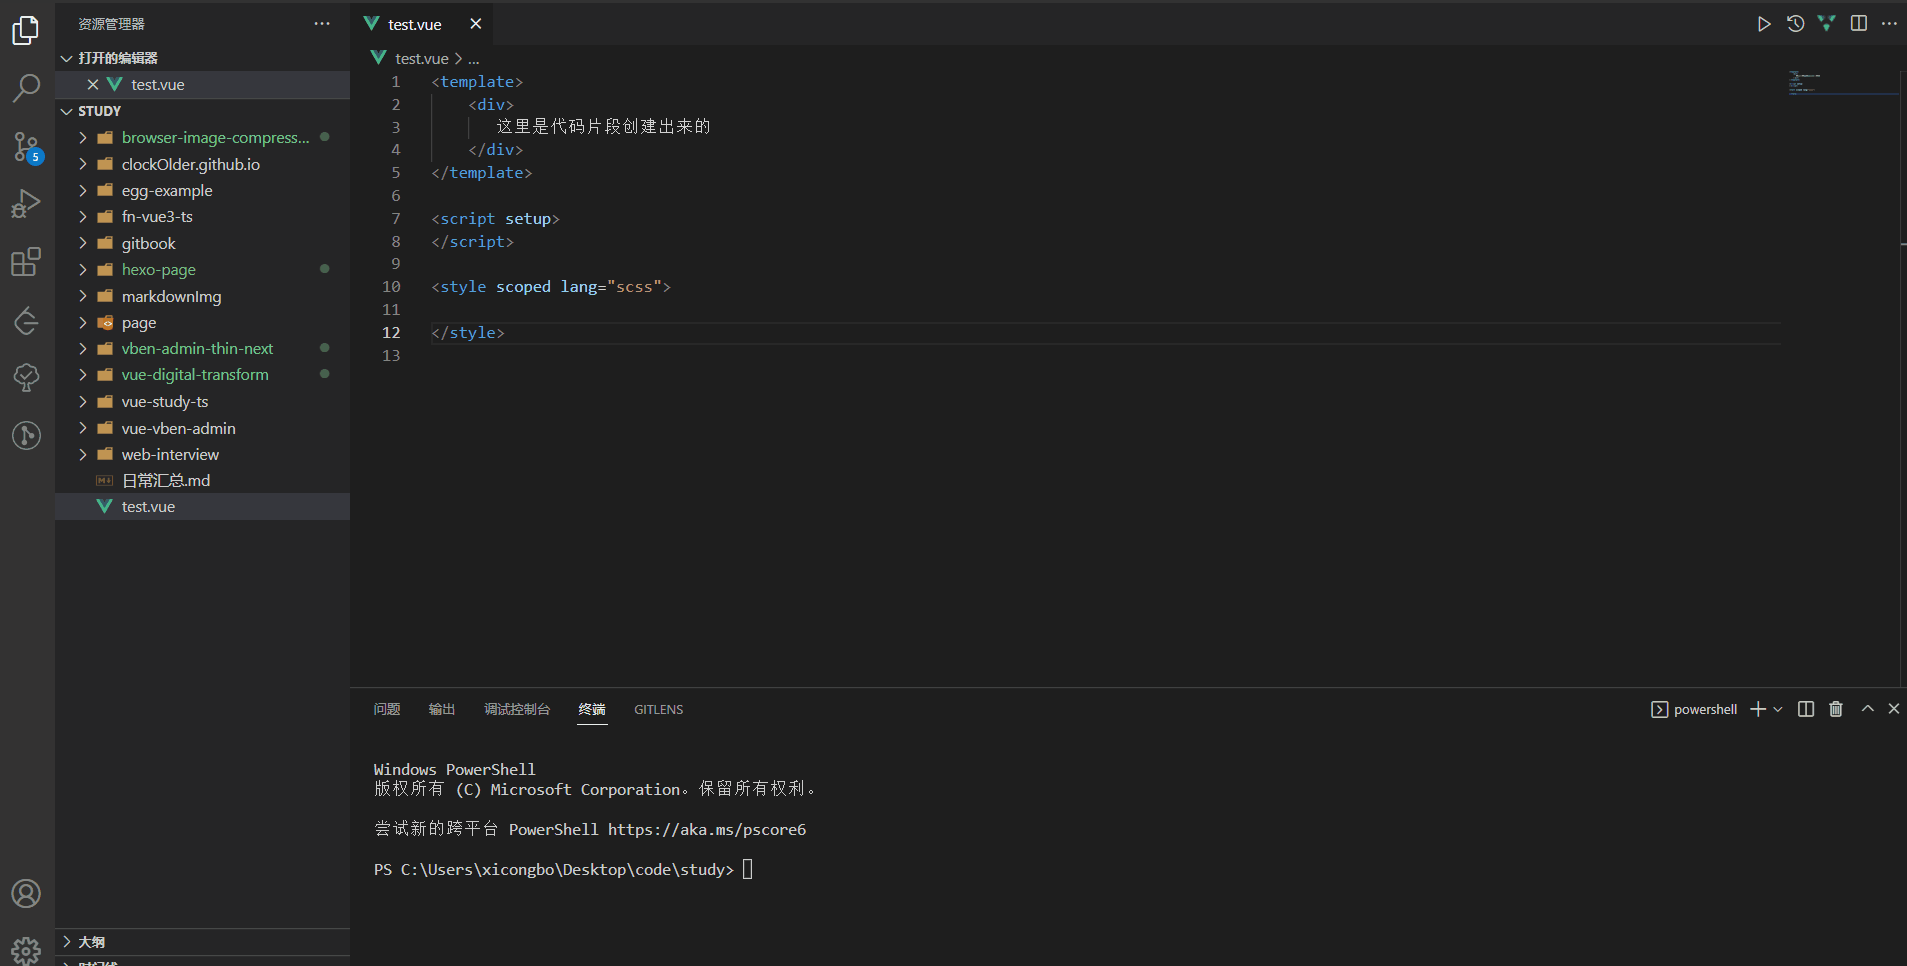The image size is (1907, 966).
Task: Click the breadcrumb ellipsis after test.vue
Action: coord(474,59)
